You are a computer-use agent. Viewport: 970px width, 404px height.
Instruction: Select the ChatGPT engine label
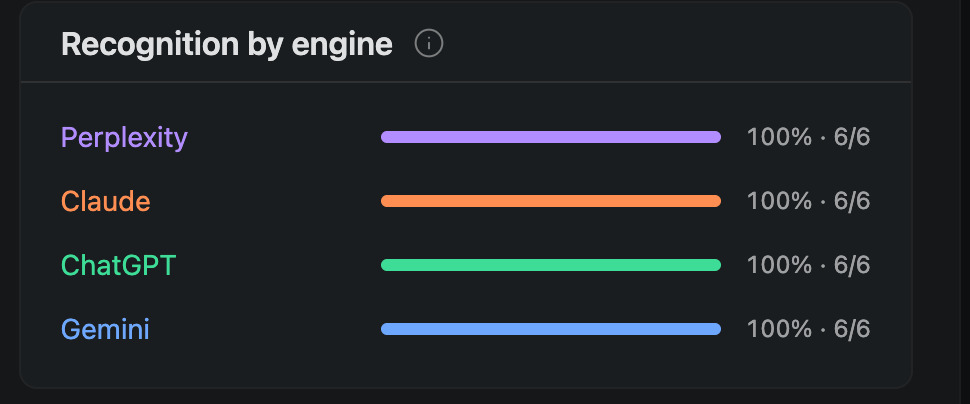[x=118, y=265]
